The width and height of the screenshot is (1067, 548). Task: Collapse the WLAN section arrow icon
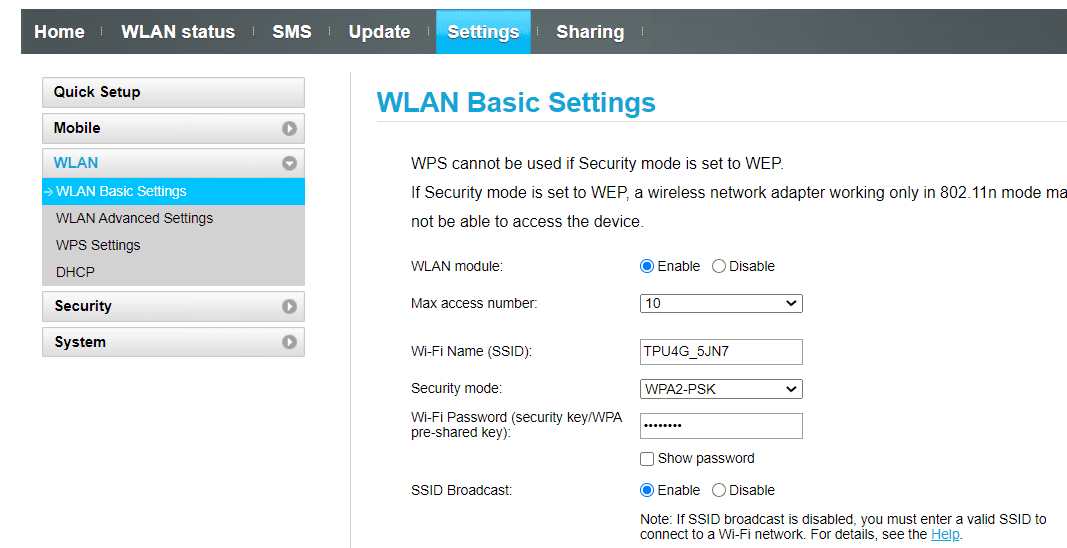click(x=289, y=163)
